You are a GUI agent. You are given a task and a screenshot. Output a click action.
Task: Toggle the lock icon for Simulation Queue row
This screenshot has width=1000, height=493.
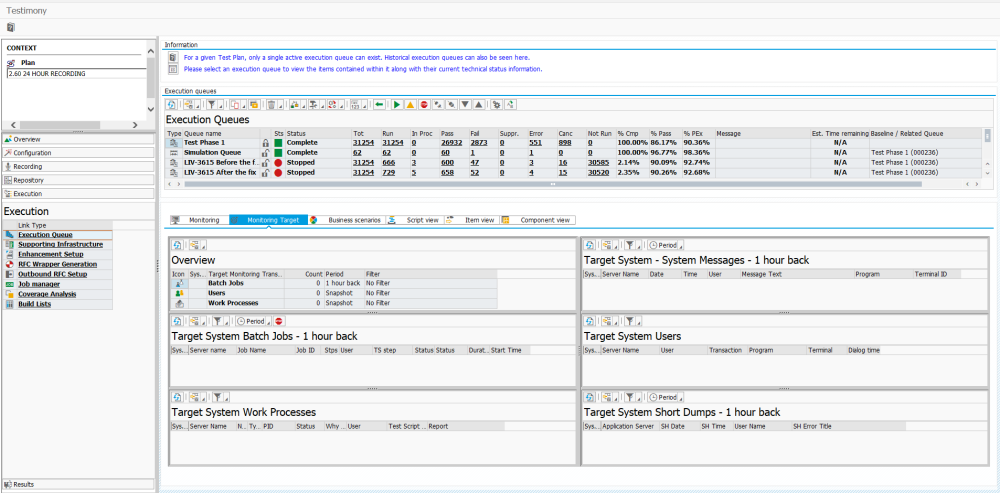265,153
